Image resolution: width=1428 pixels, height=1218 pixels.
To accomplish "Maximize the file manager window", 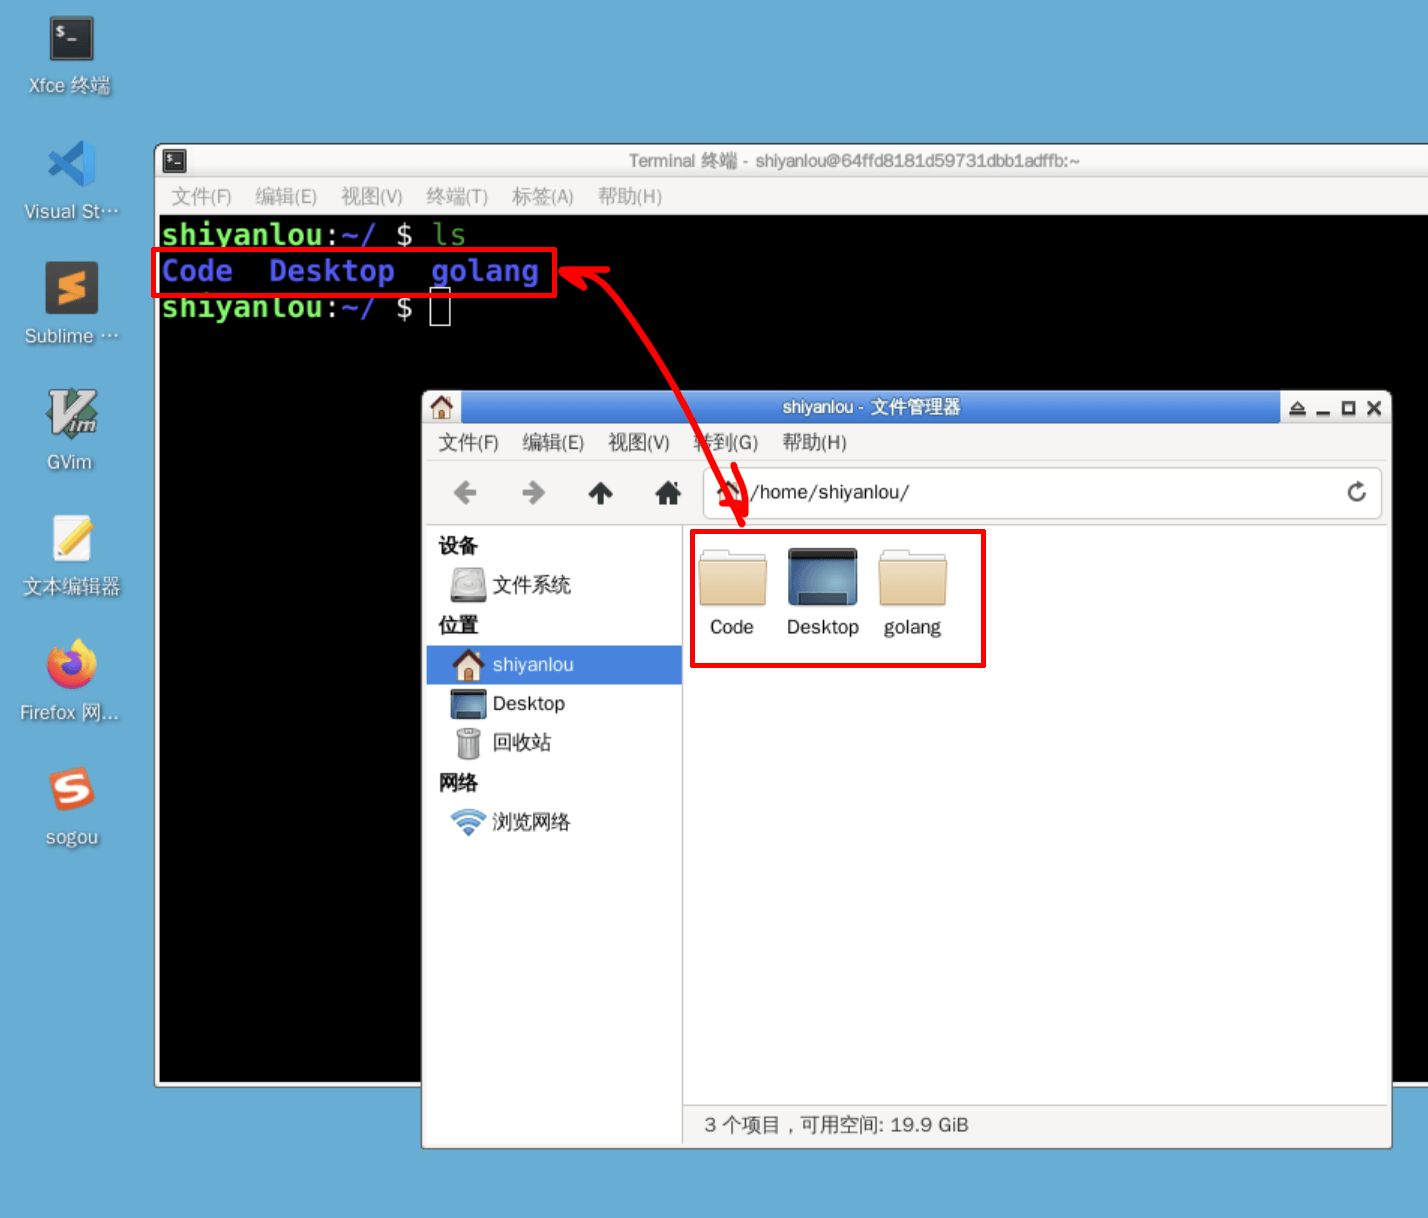I will tap(1348, 408).
